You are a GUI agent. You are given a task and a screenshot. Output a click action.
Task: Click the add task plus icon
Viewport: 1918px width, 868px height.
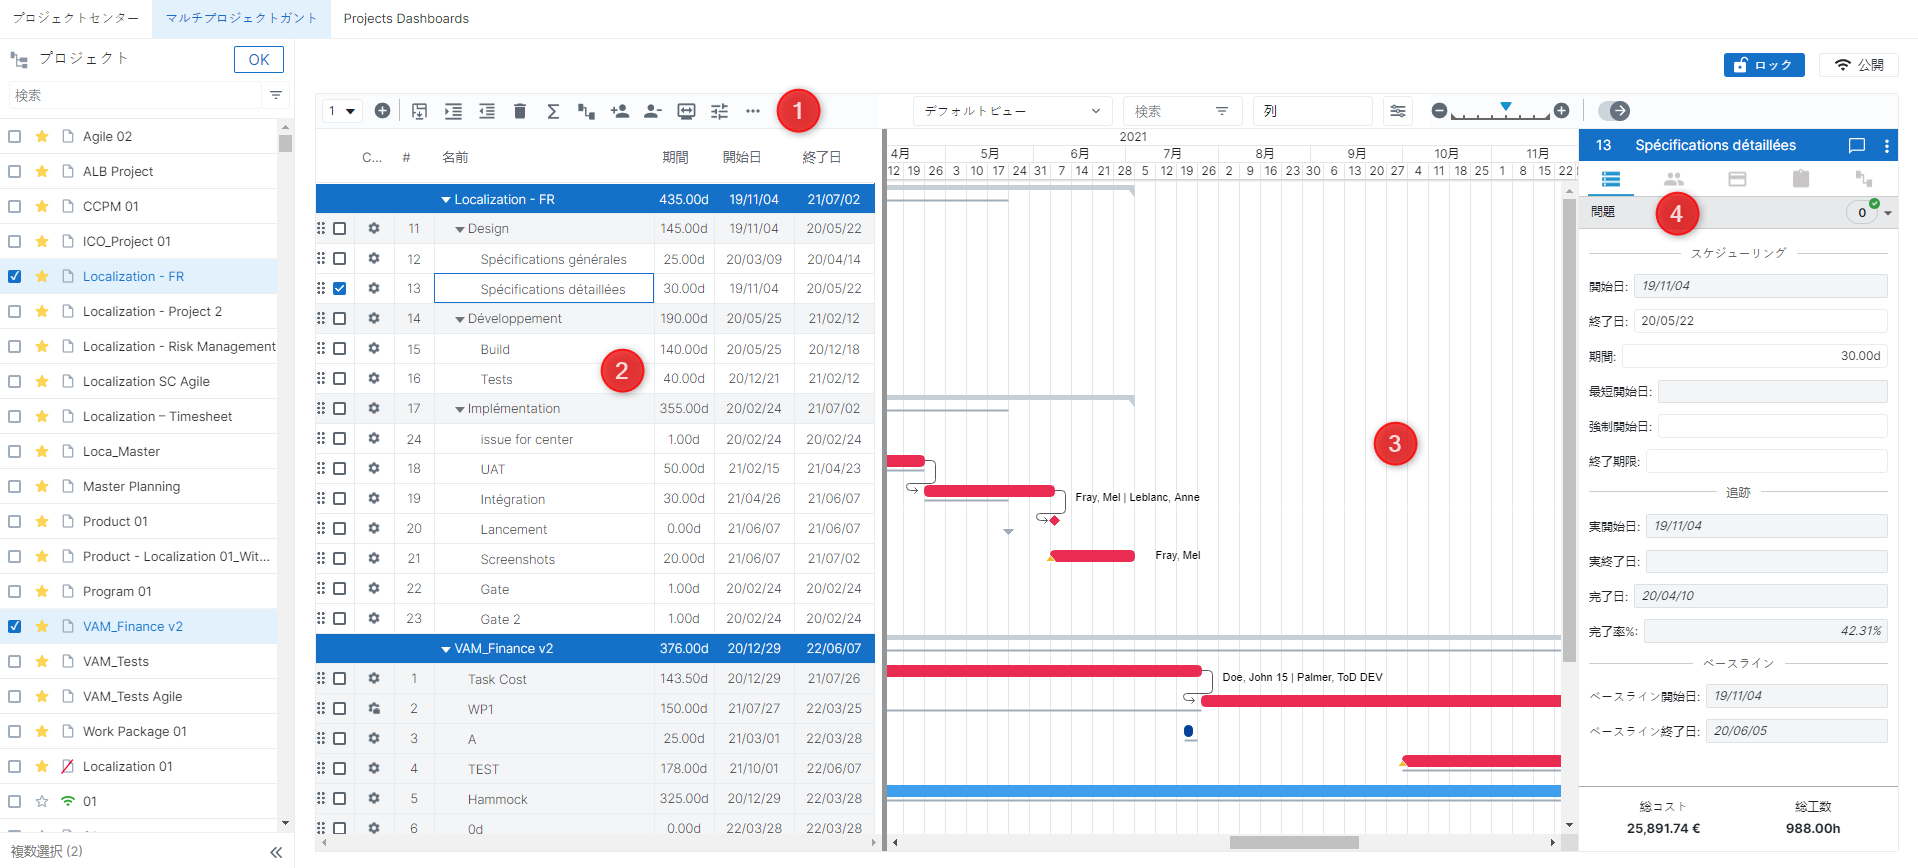382,111
